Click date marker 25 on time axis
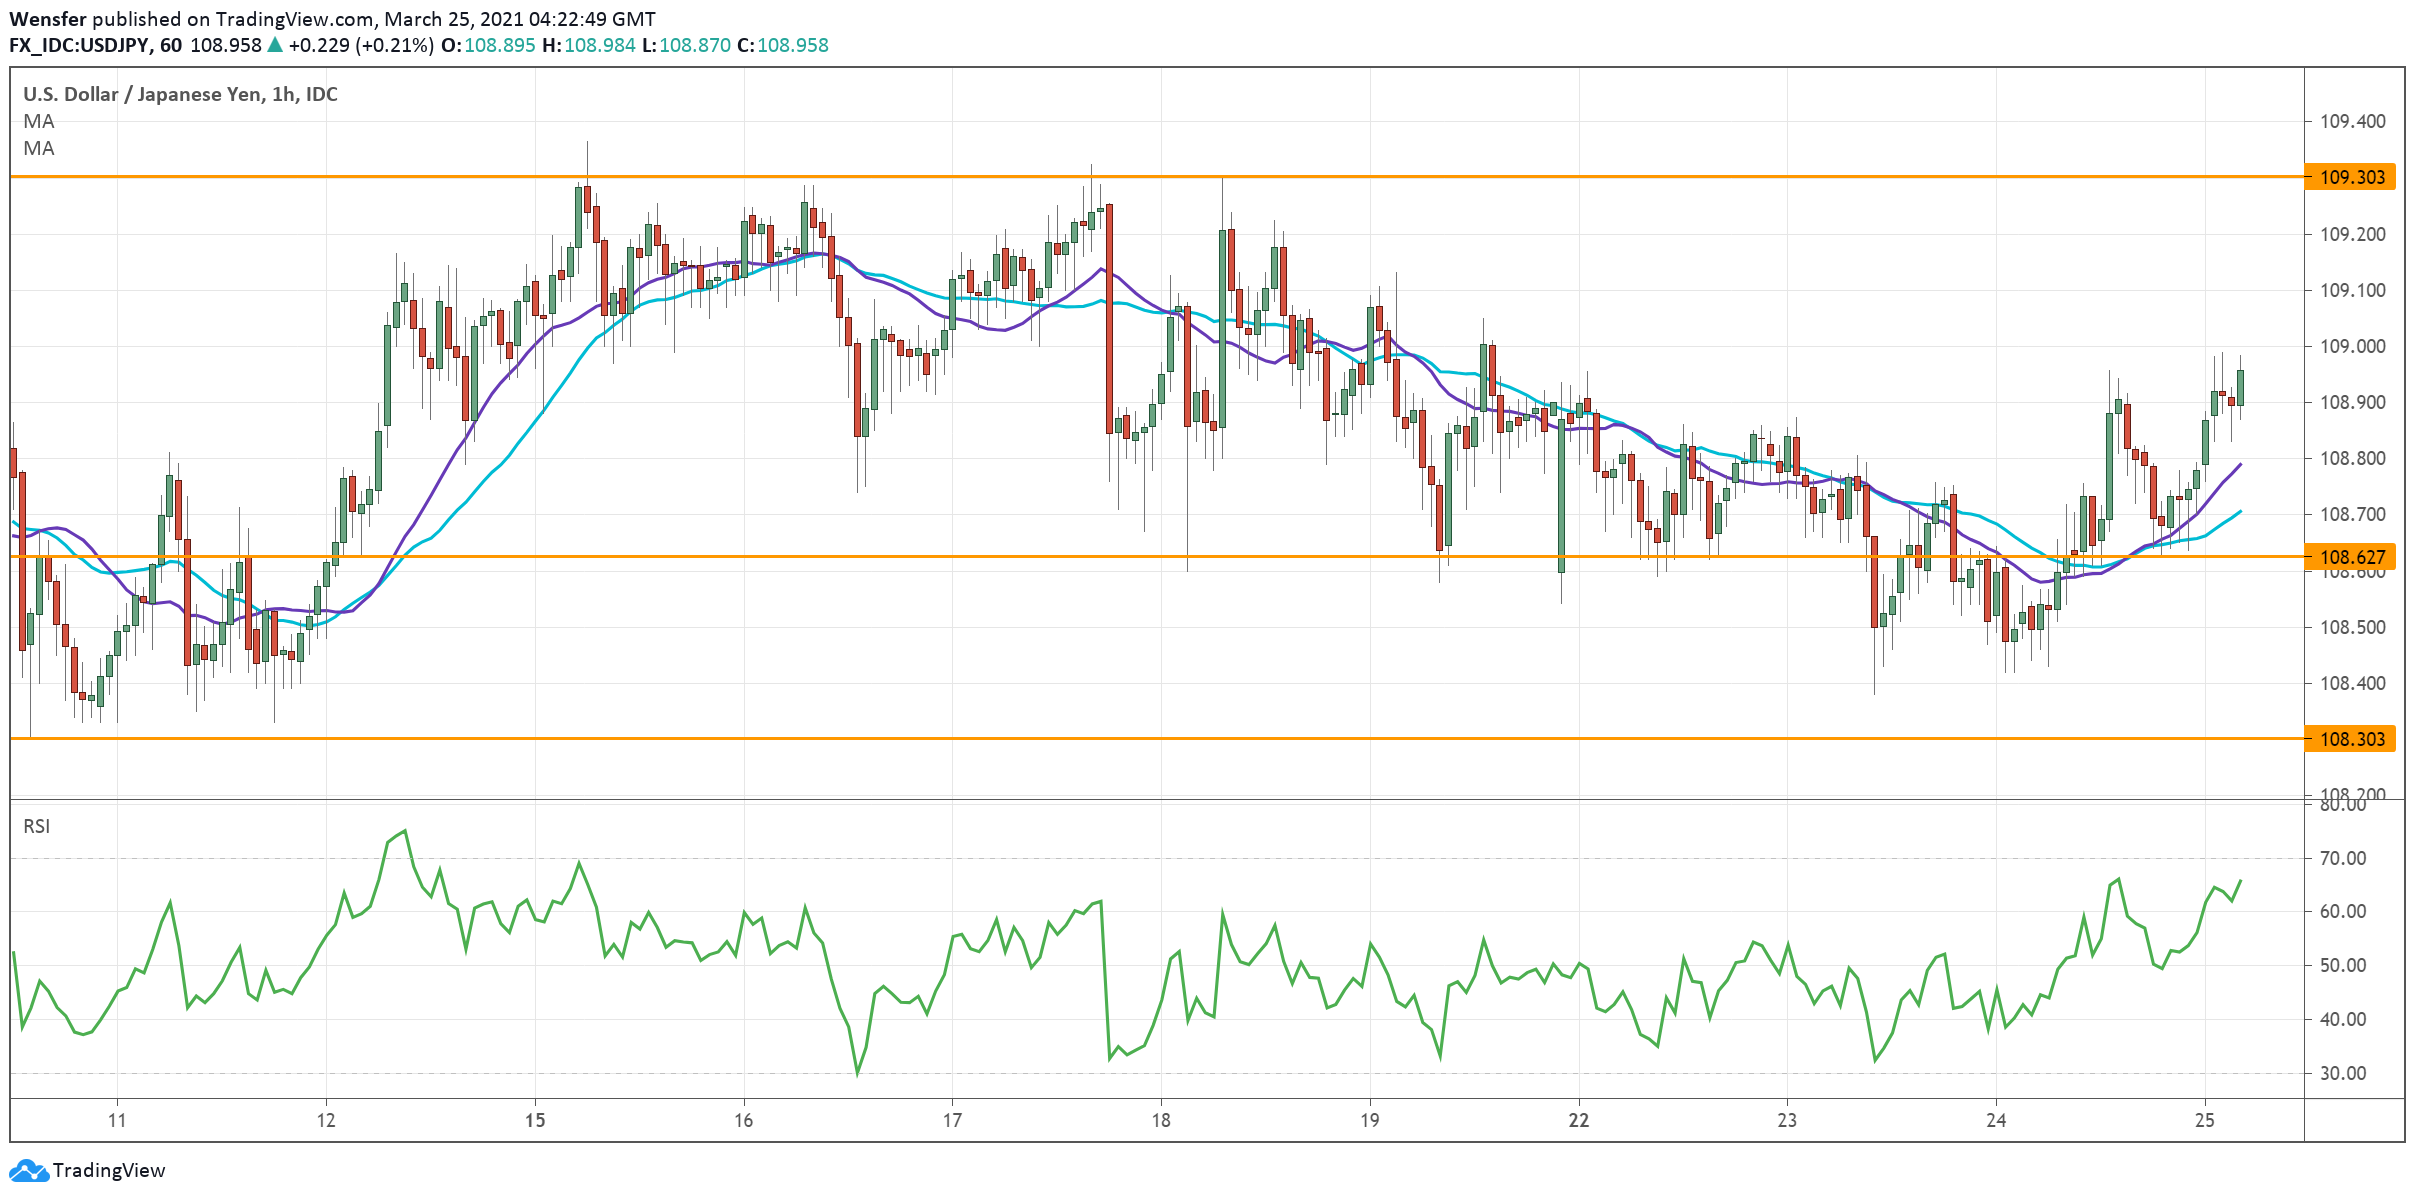Image resolution: width=2415 pixels, height=1199 pixels. pos(2204,1120)
